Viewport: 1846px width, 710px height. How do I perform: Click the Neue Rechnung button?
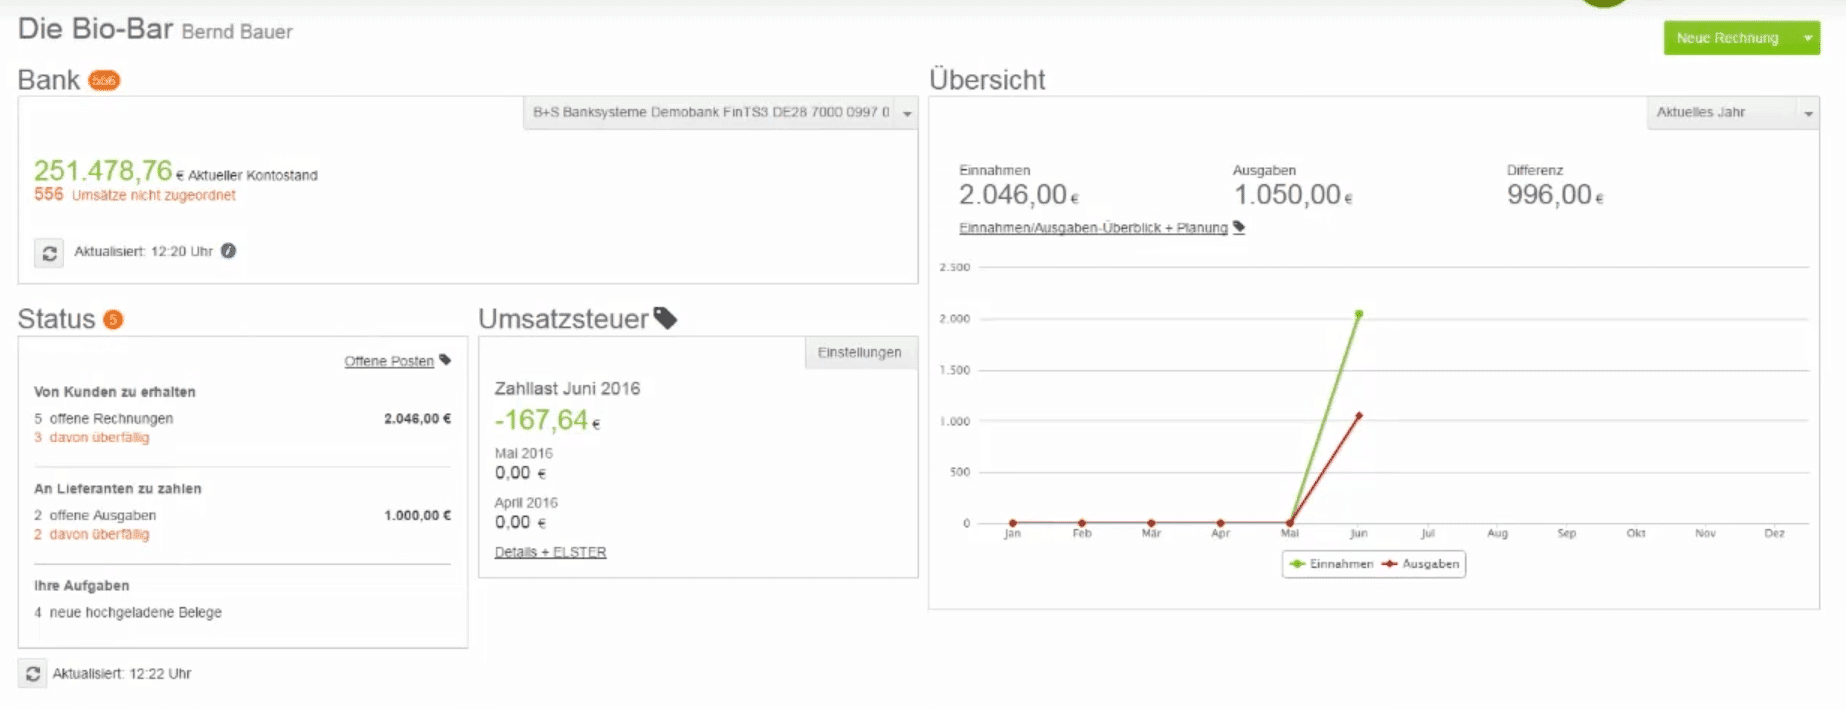point(1728,38)
